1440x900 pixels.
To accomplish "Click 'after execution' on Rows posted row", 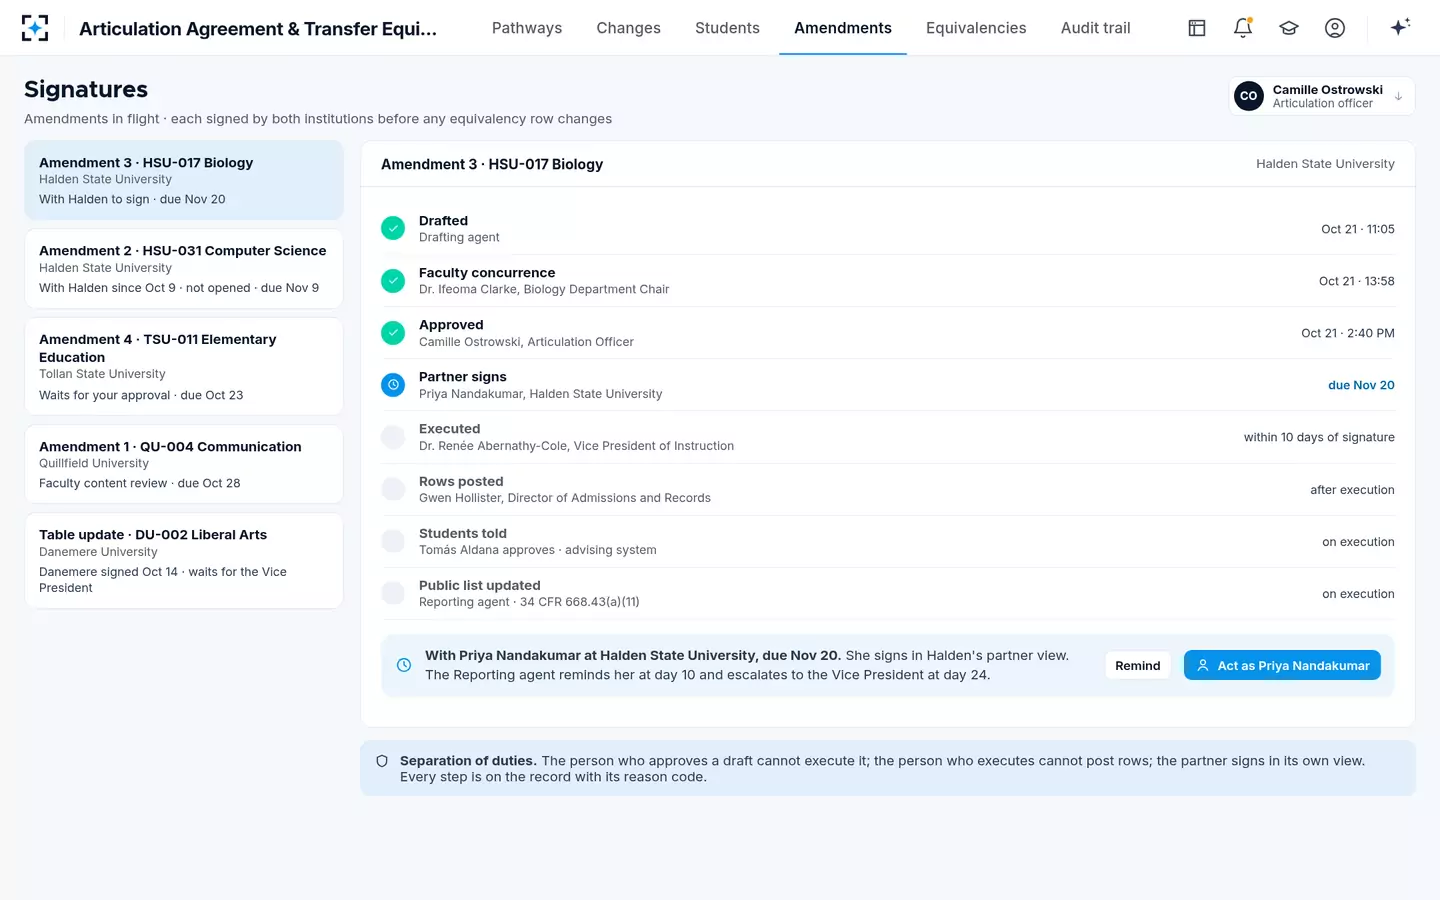I will (x=1352, y=490).
